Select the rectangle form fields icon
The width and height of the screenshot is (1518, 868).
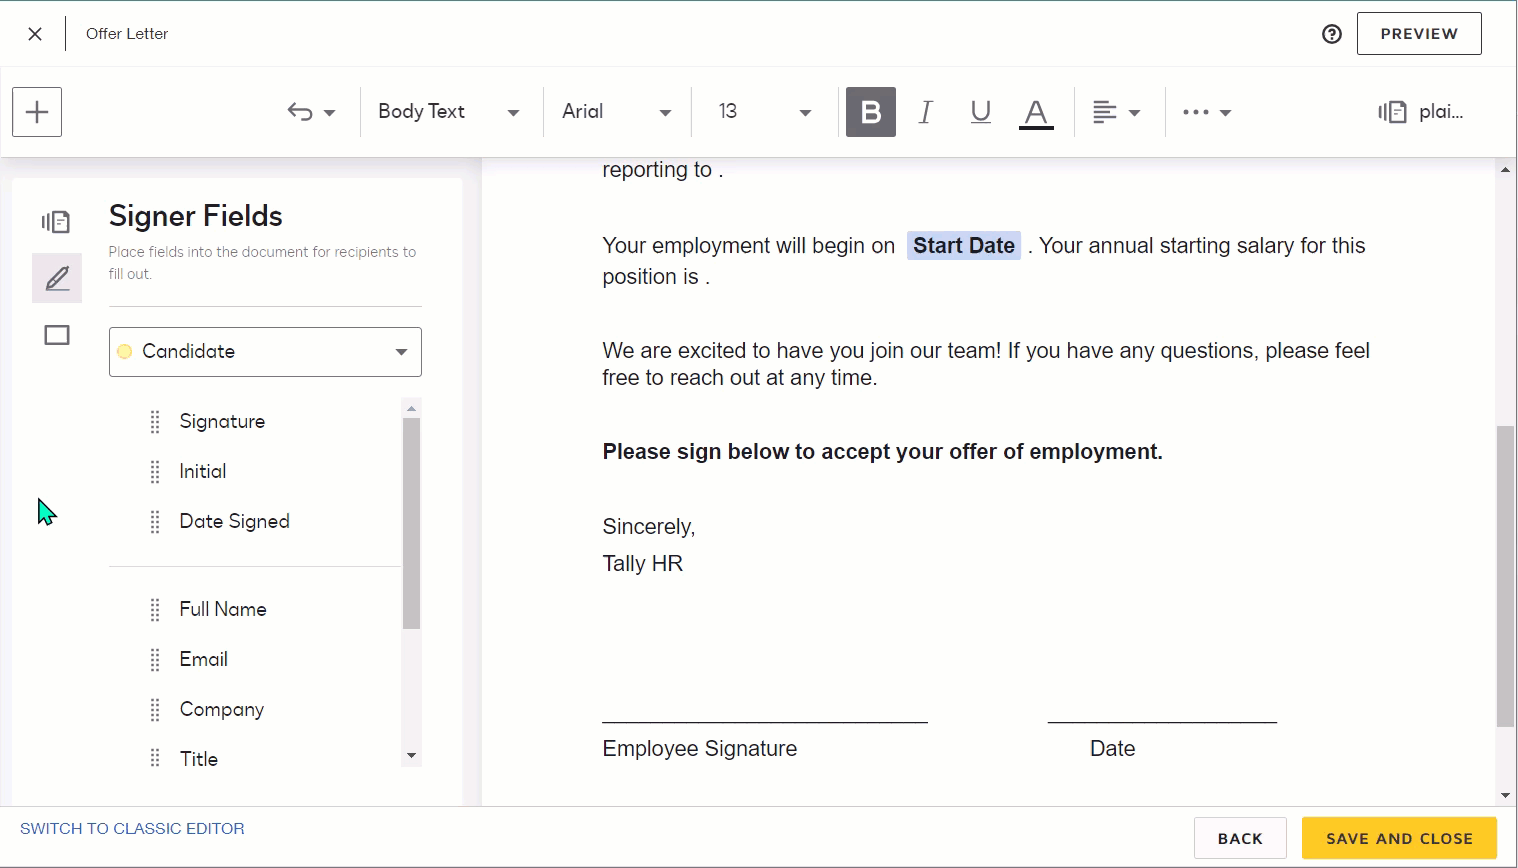tap(57, 335)
